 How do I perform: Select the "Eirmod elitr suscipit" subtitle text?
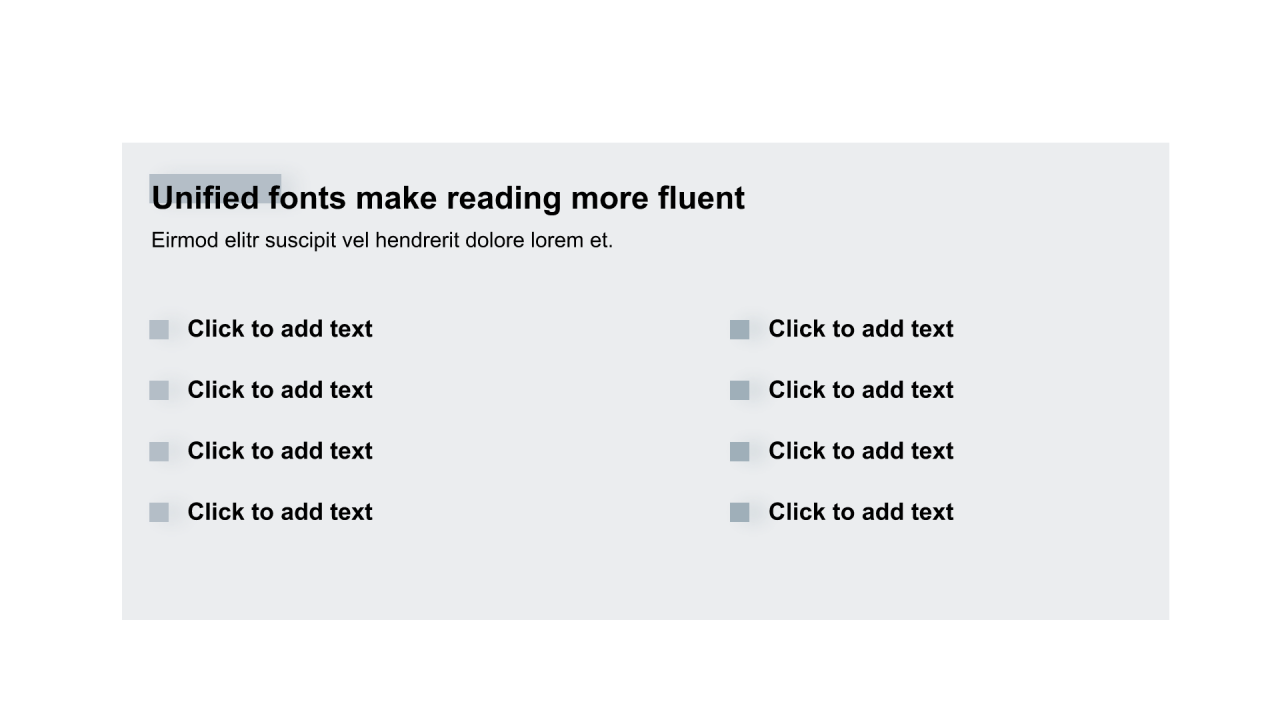(382, 241)
